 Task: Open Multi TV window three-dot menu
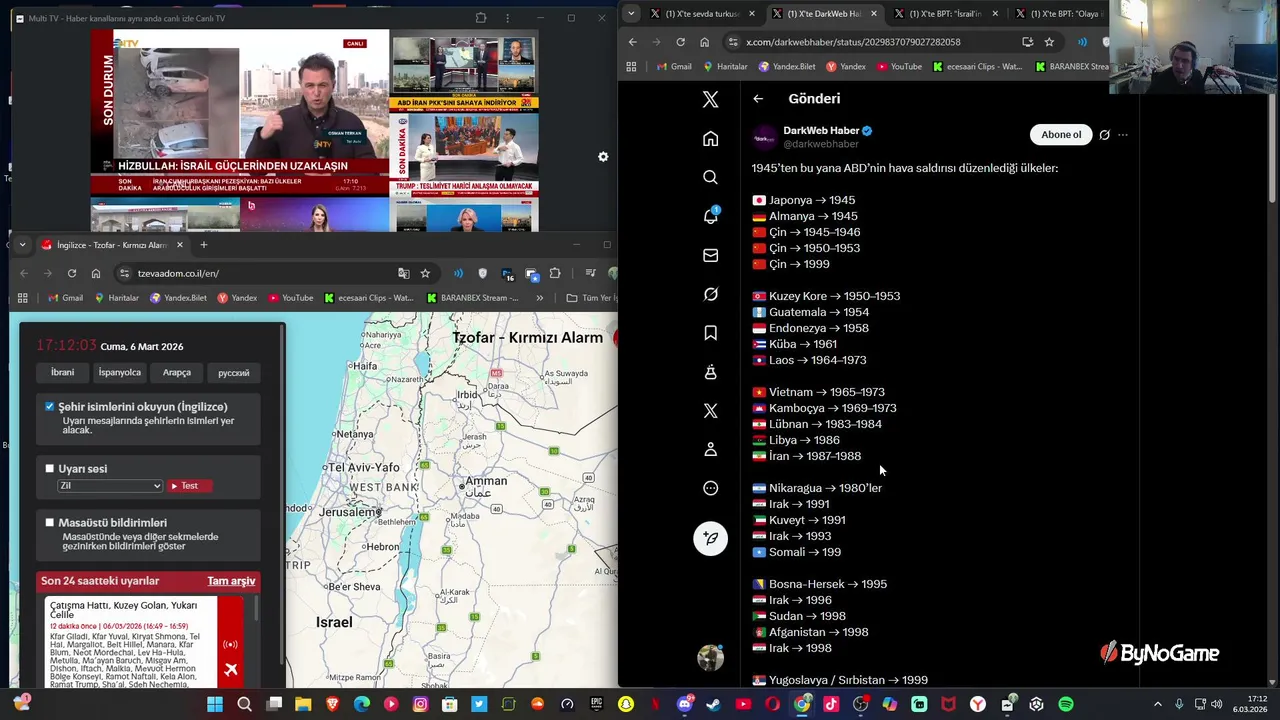pos(507,18)
